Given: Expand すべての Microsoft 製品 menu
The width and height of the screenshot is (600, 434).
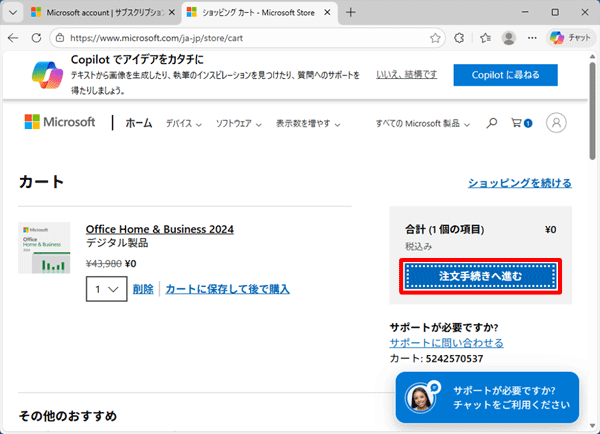Looking at the screenshot, I should tap(421, 123).
